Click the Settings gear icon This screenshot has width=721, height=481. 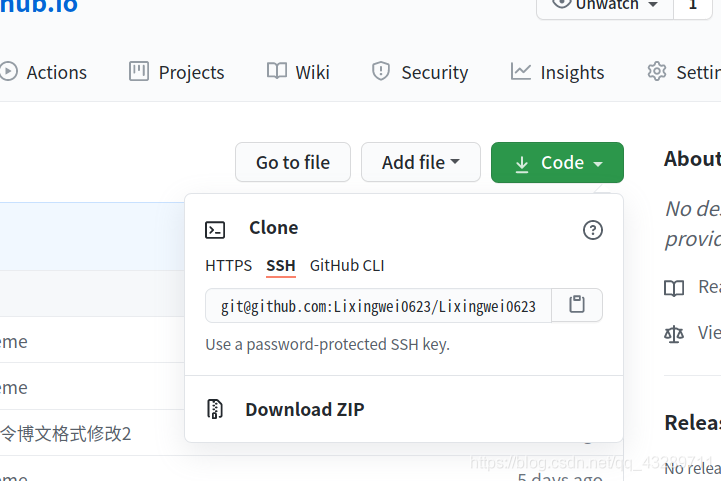point(657,71)
